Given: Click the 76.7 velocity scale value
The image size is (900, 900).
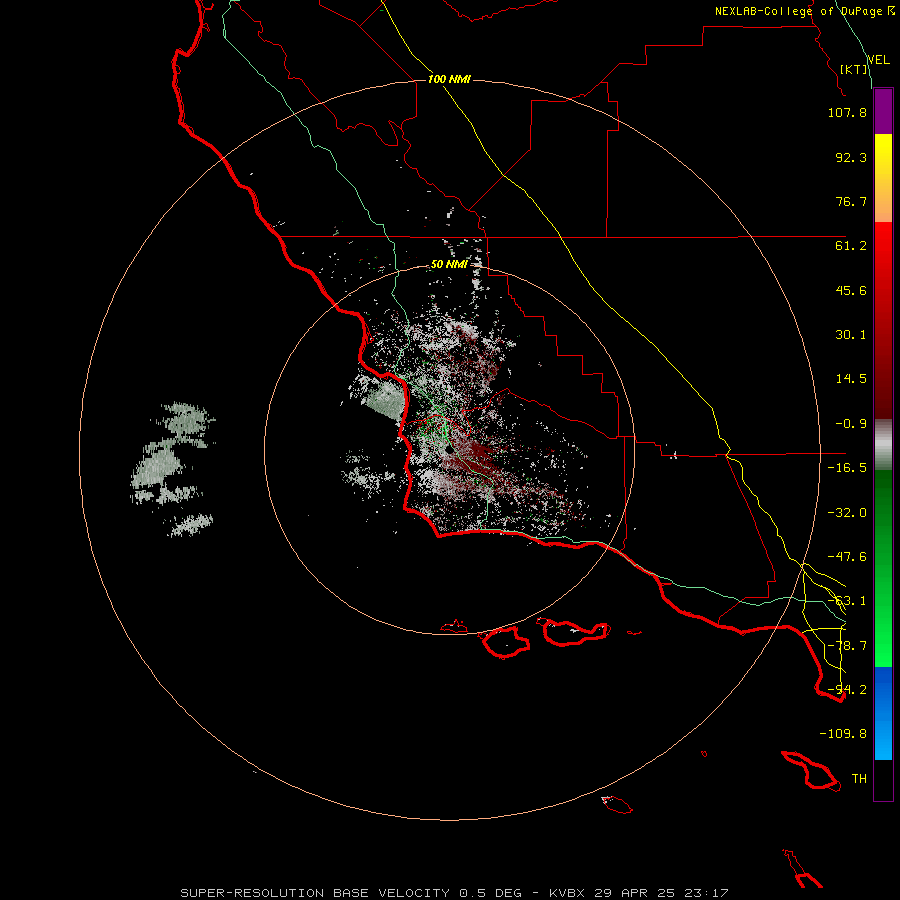Looking at the screenshot, I should [x=851, y=201].
